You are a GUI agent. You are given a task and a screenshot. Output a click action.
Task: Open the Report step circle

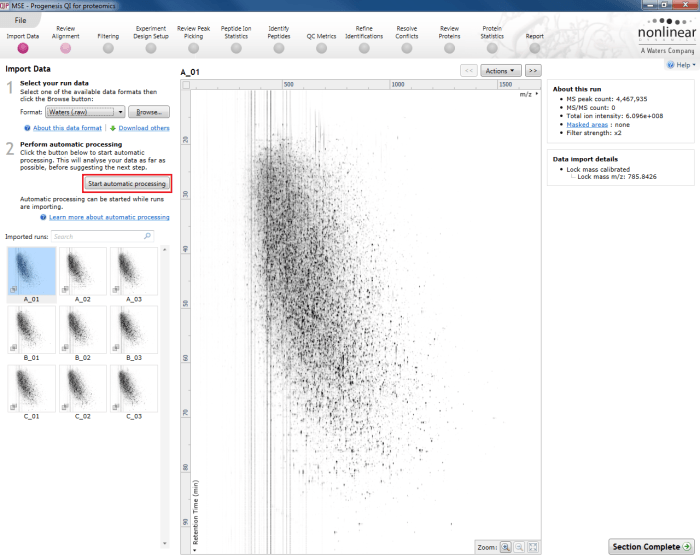coord(534,48)
